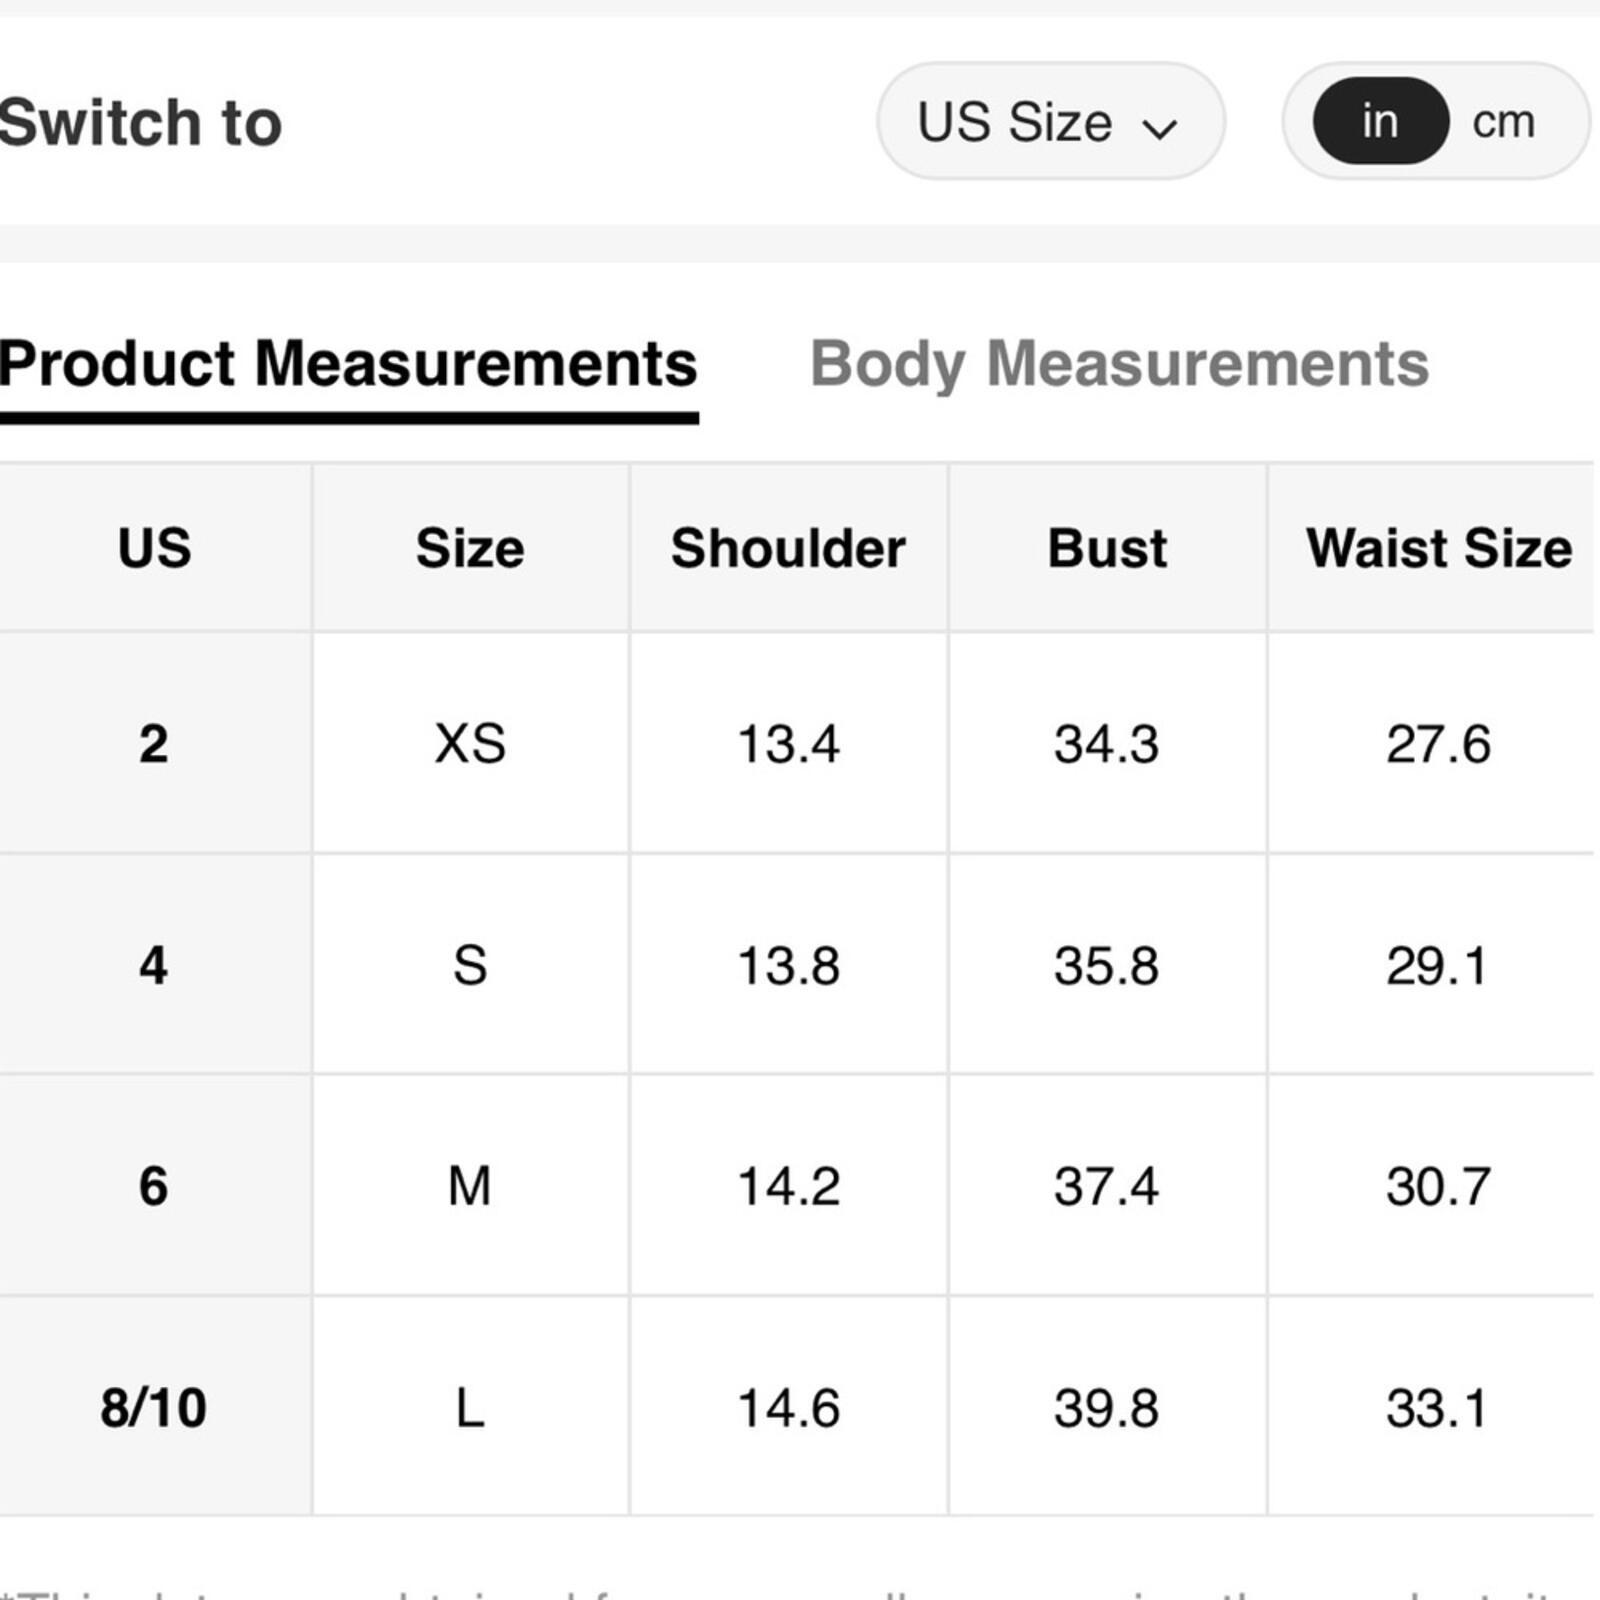The height and width of the screenshot is (1600, 1600).
Task: Switch units to cm
Action: (1503, 122)
